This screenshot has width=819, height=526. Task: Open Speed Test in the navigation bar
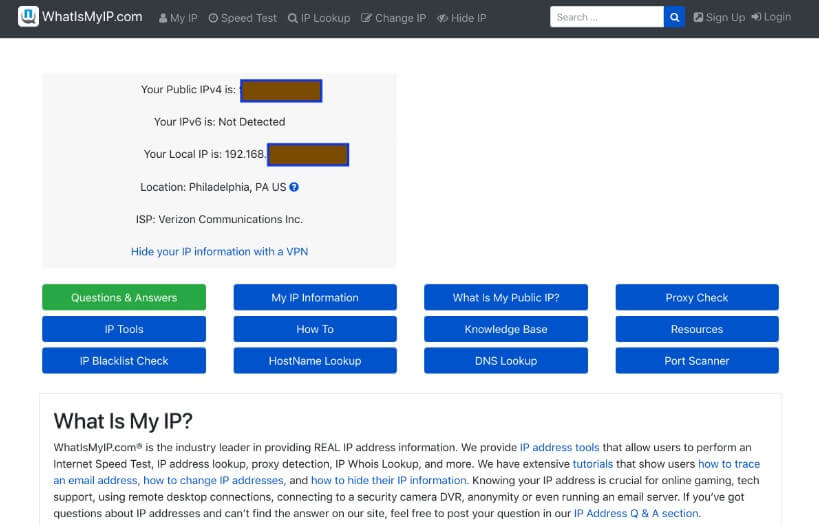pyautogui.click(x=243, y=18)
